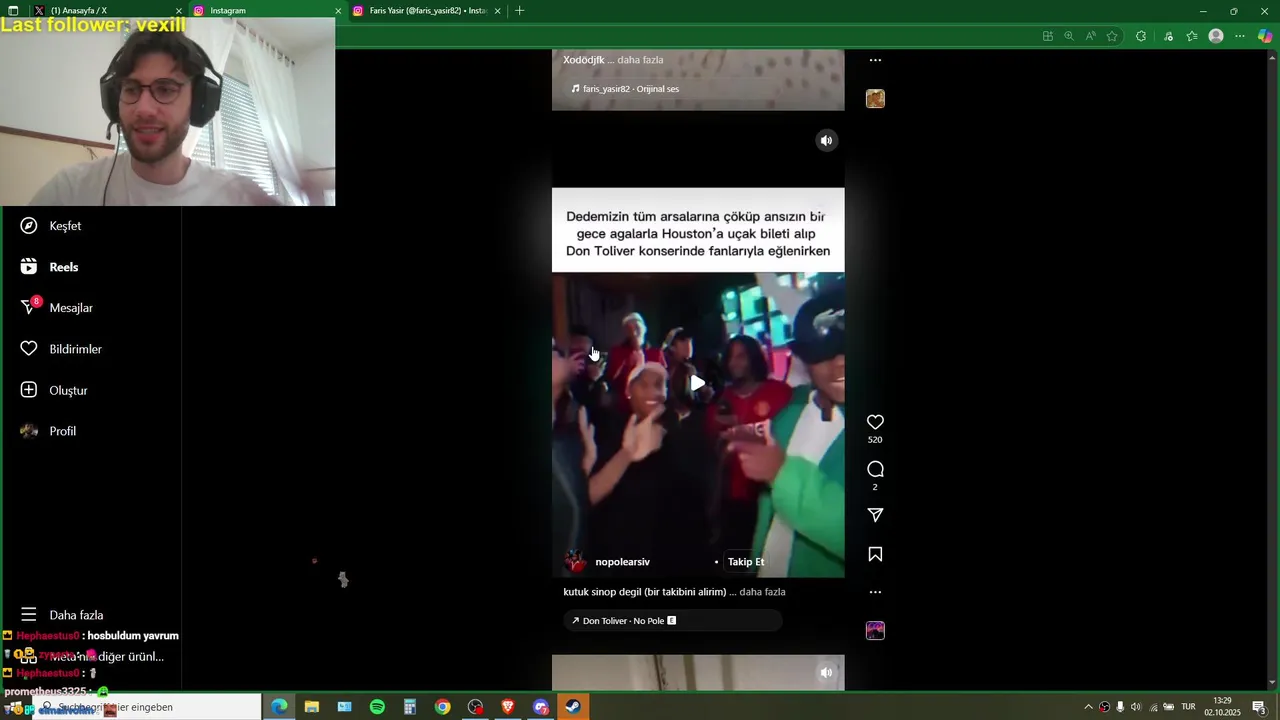Open Bildirimler notifications in sidebar
The height and width of the screenshot is (720, 1280).
tap(62, 349)
